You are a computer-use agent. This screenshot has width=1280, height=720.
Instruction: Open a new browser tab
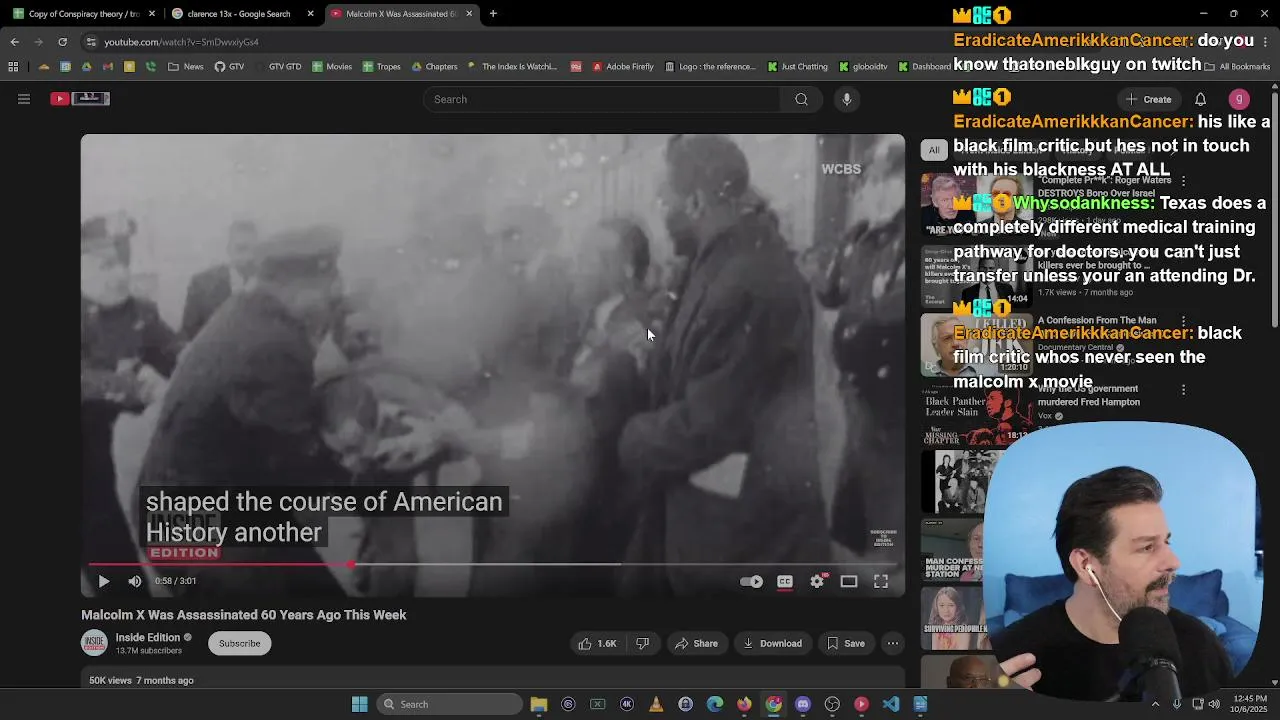coord(493,14)
